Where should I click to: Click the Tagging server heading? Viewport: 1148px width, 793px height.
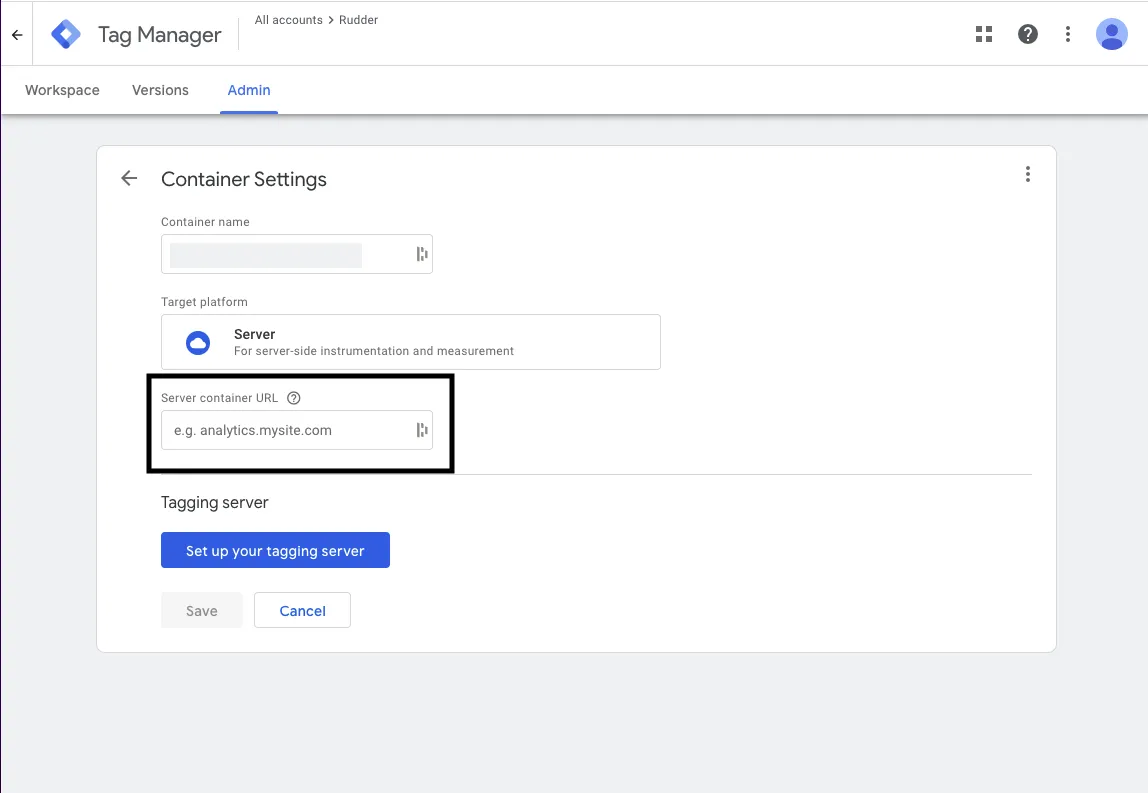[215, 502]
